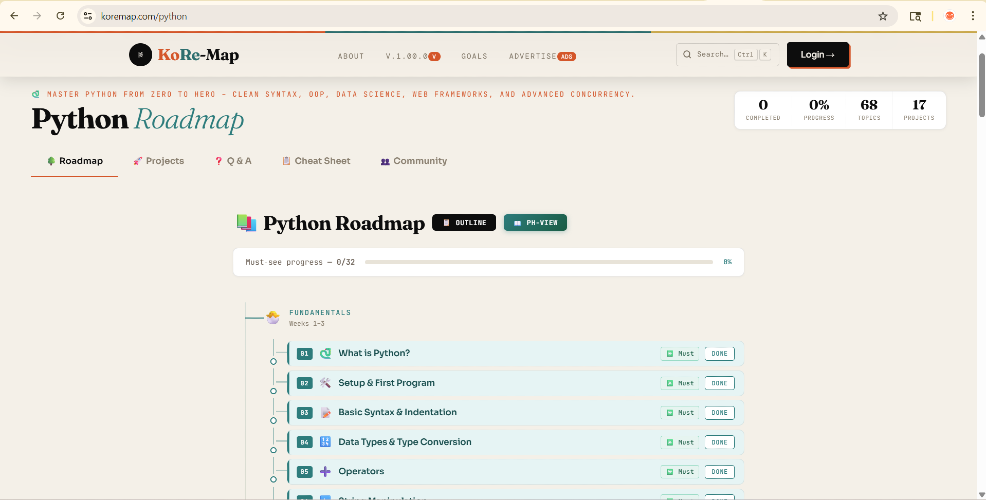Mark What is Python? as DONE
Viewport: 986px width, 500px height.
tap(719, 353)
